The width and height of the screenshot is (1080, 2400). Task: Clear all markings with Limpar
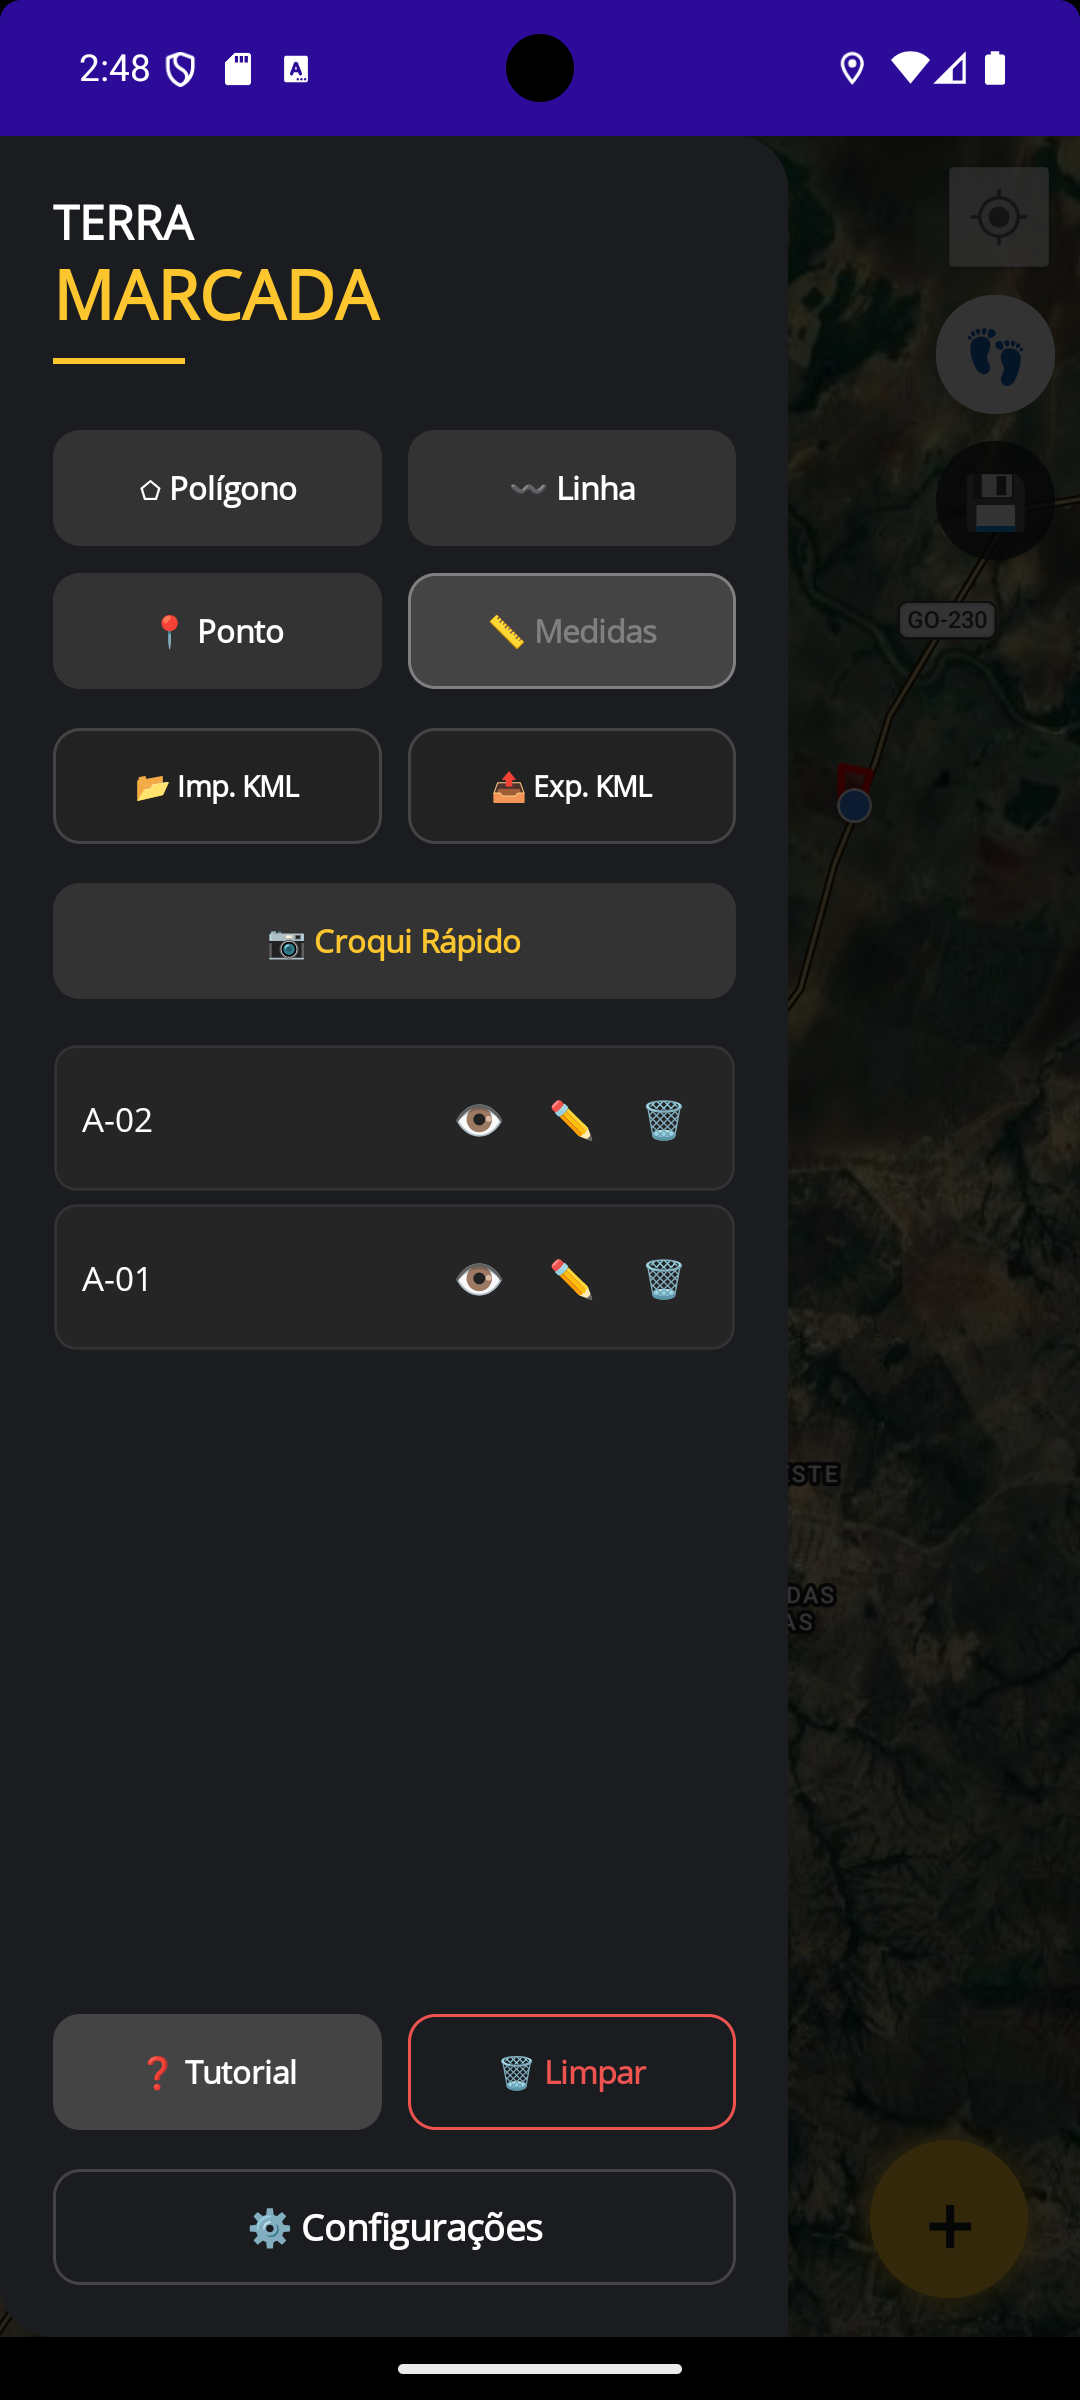click(571, 2072)
